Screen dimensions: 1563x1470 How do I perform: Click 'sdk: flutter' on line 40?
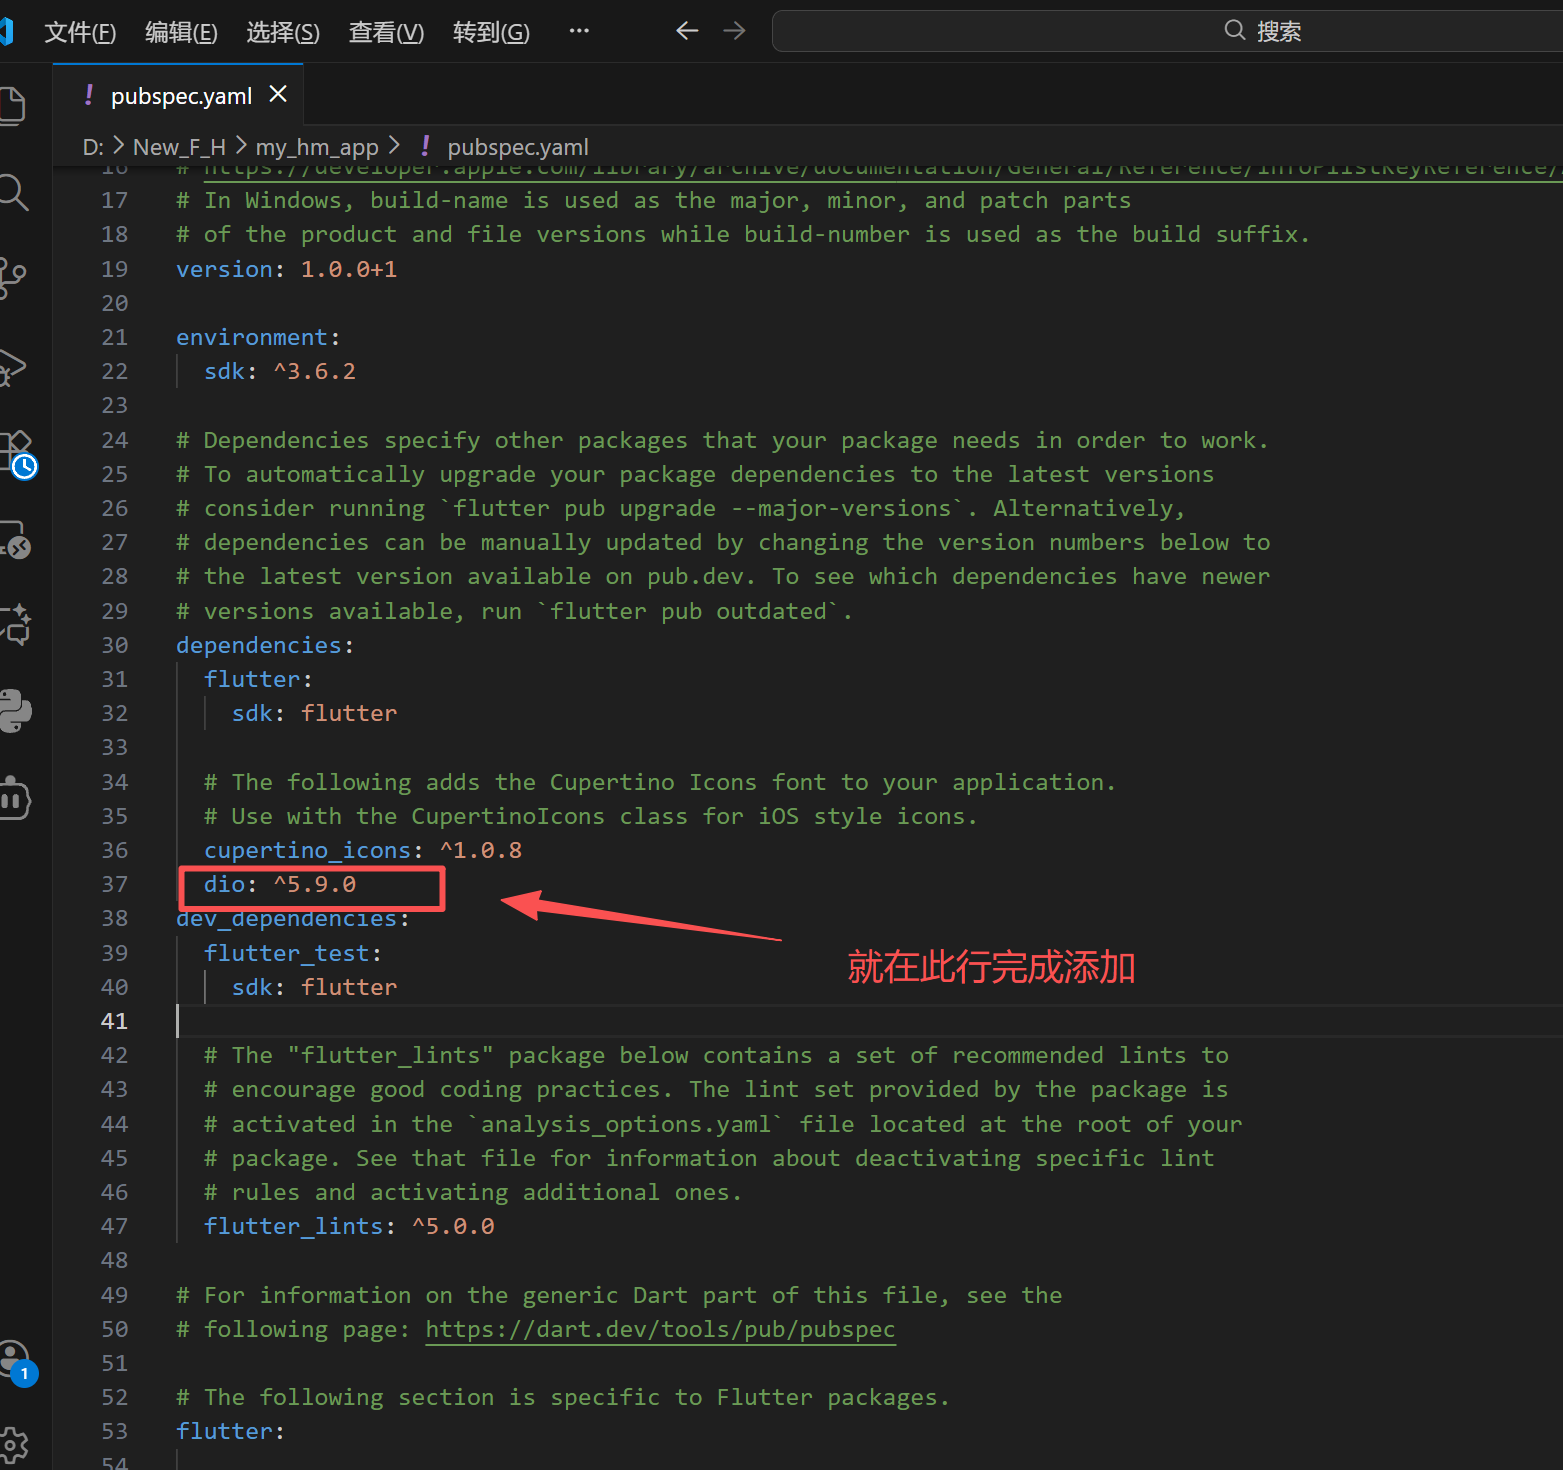(x=314, y=987)
